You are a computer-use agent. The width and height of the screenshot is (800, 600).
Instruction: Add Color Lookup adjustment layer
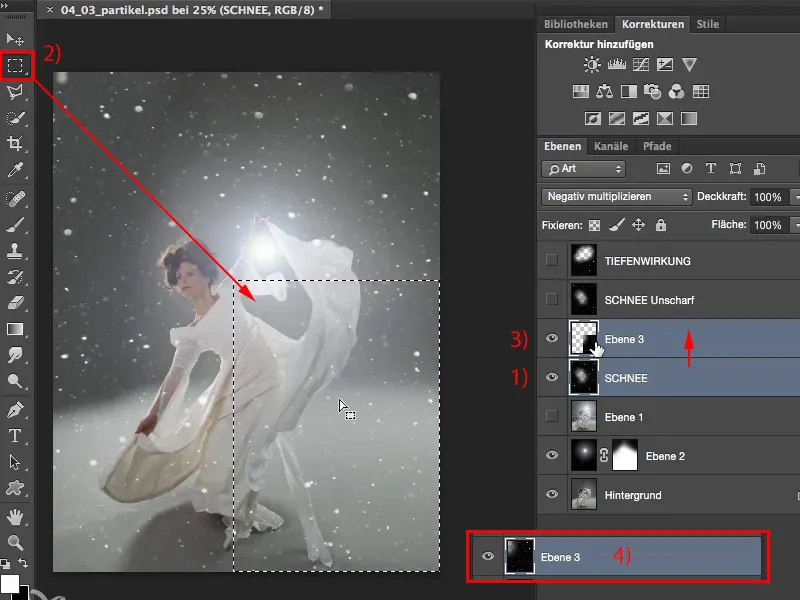coord(701,92)
